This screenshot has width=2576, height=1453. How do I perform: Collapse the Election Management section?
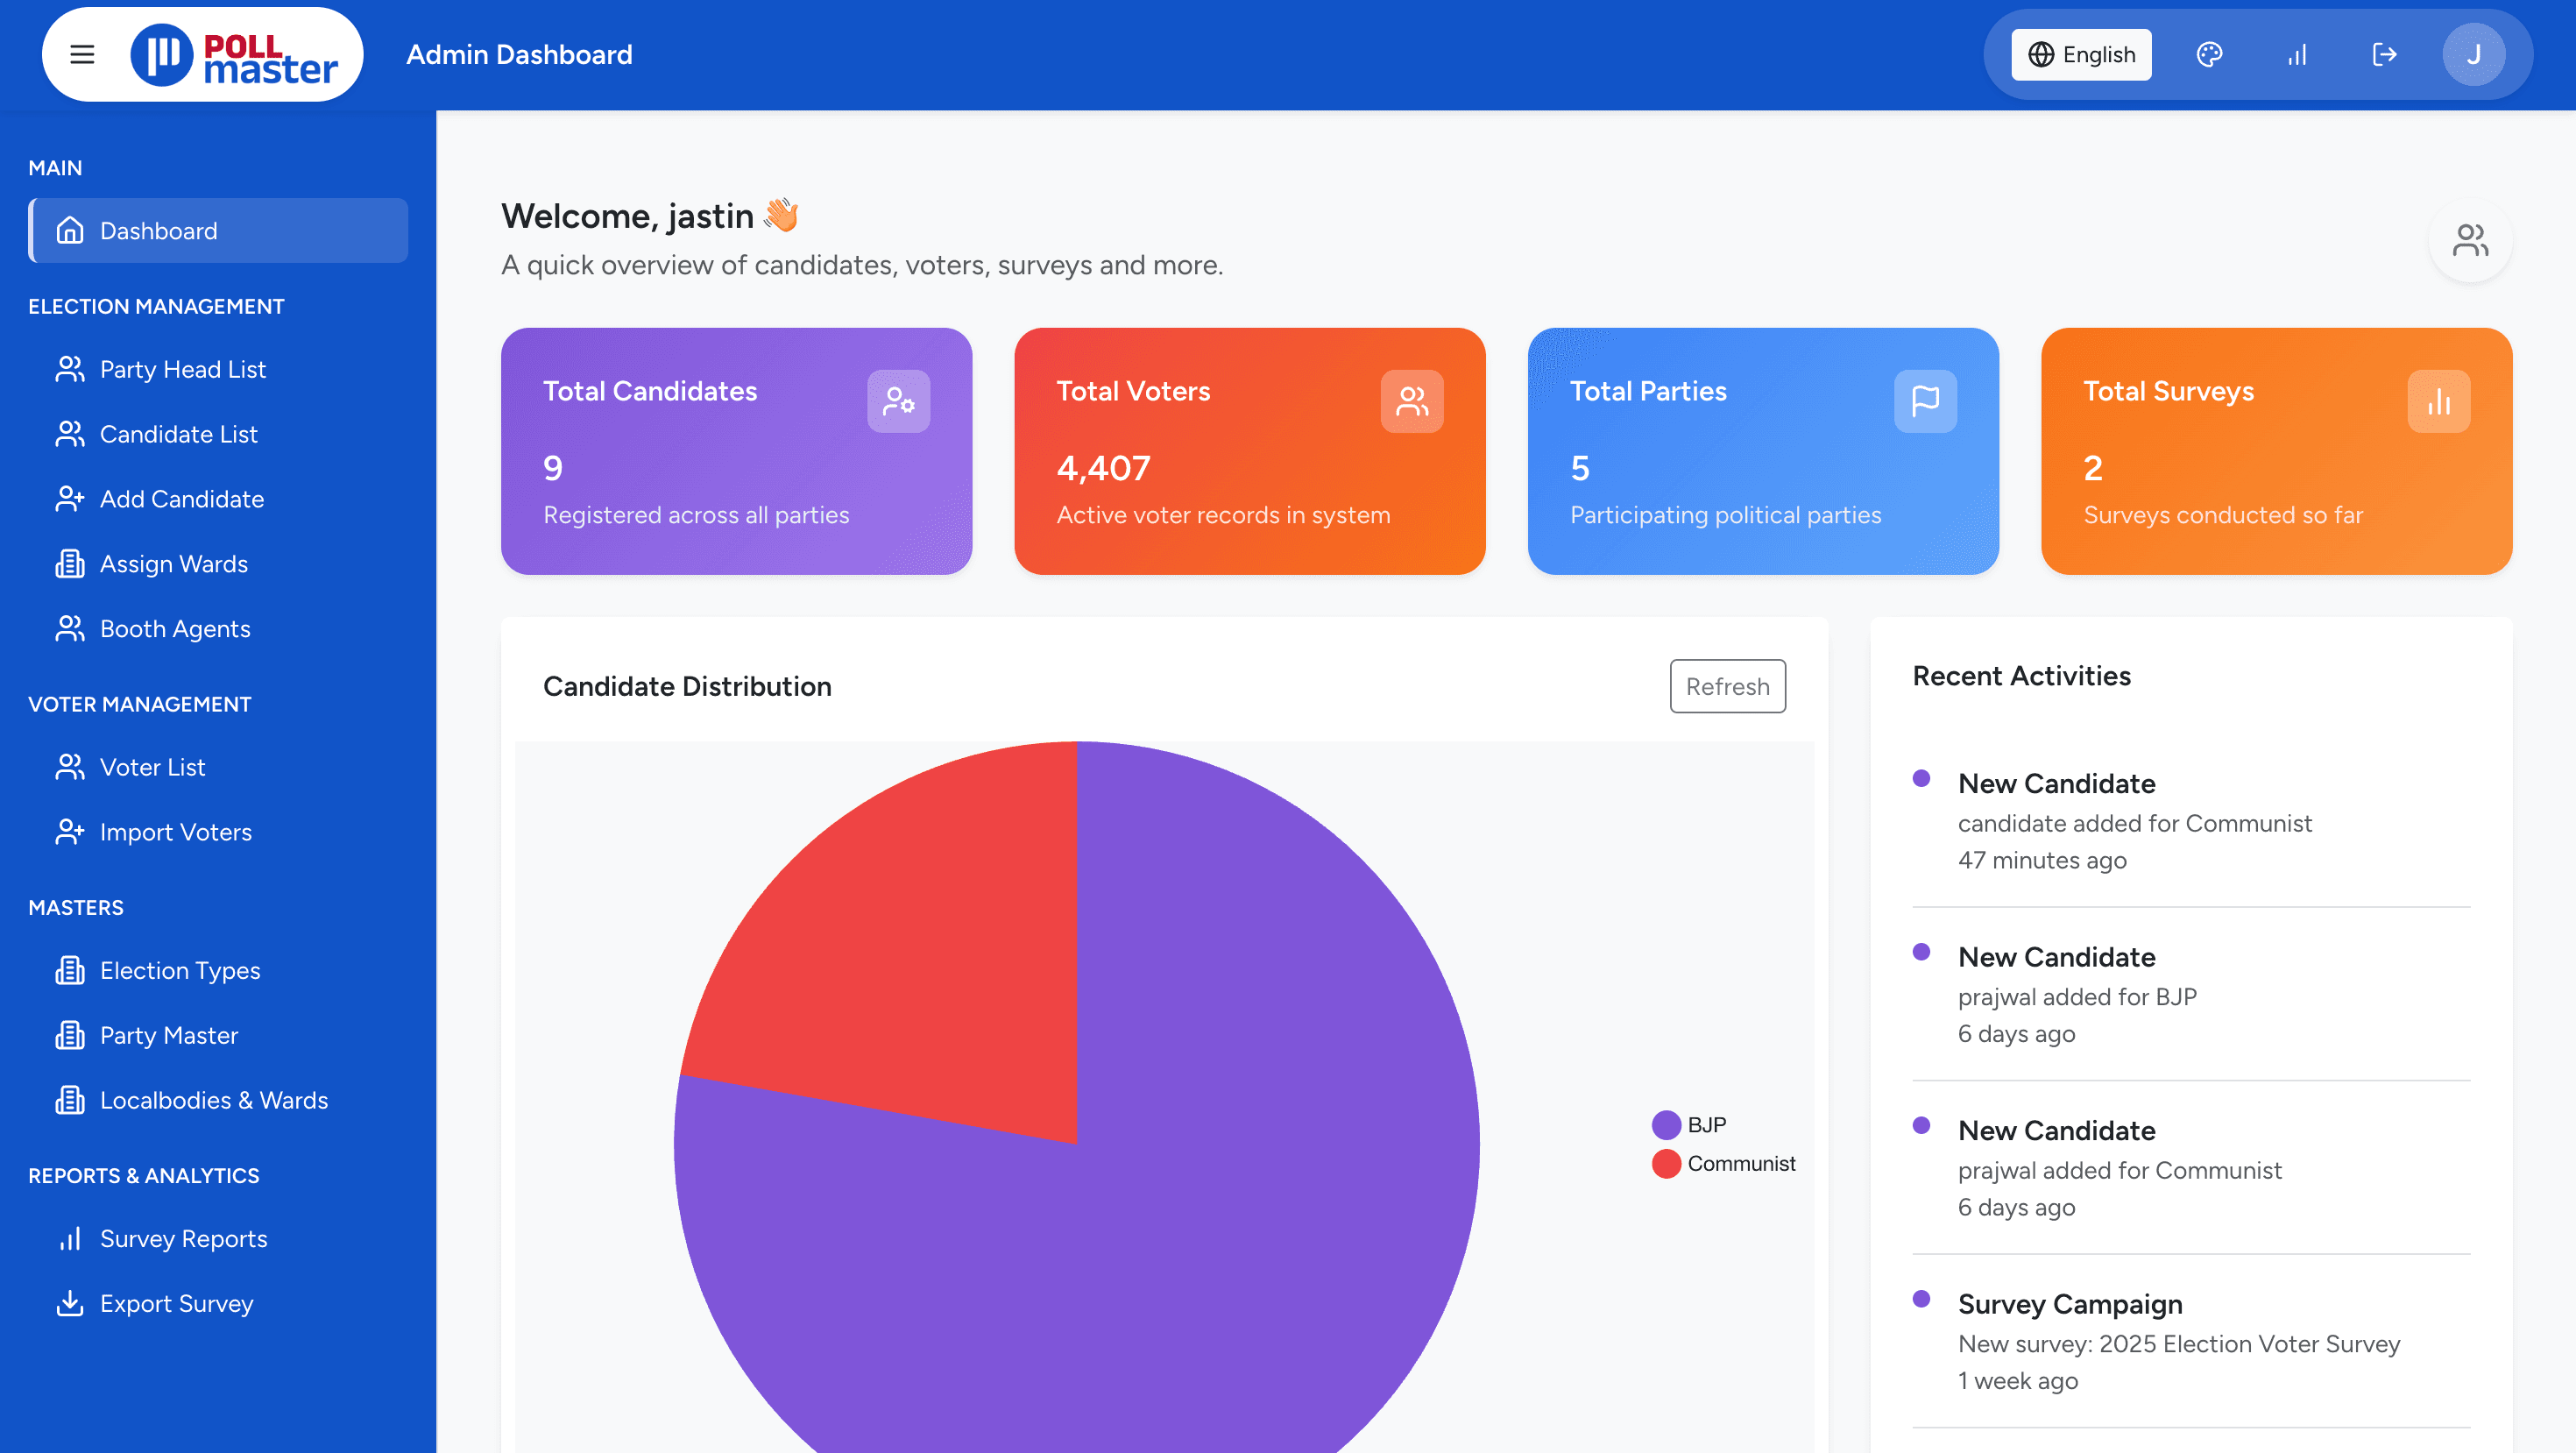[x=156, y=306]
